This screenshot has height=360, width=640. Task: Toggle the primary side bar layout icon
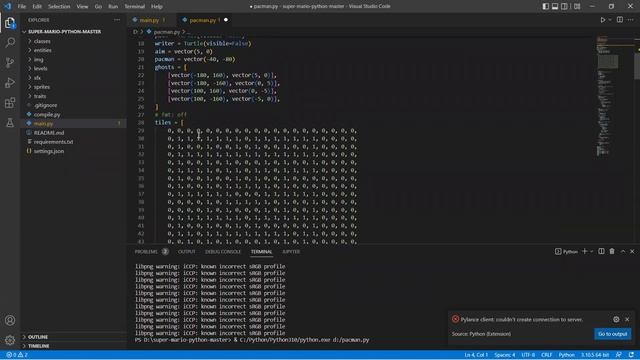pyautogui.click(x=546, y=7)
